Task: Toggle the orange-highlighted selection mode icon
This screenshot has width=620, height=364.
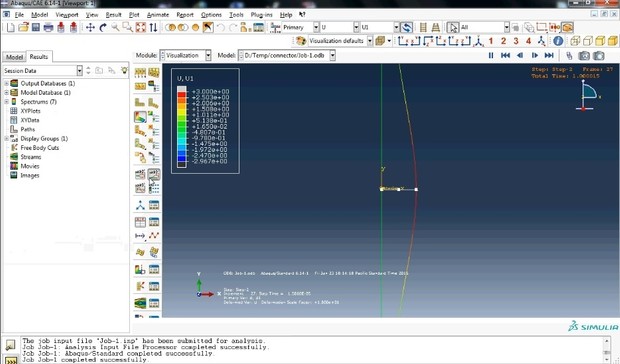Action: 567,27
